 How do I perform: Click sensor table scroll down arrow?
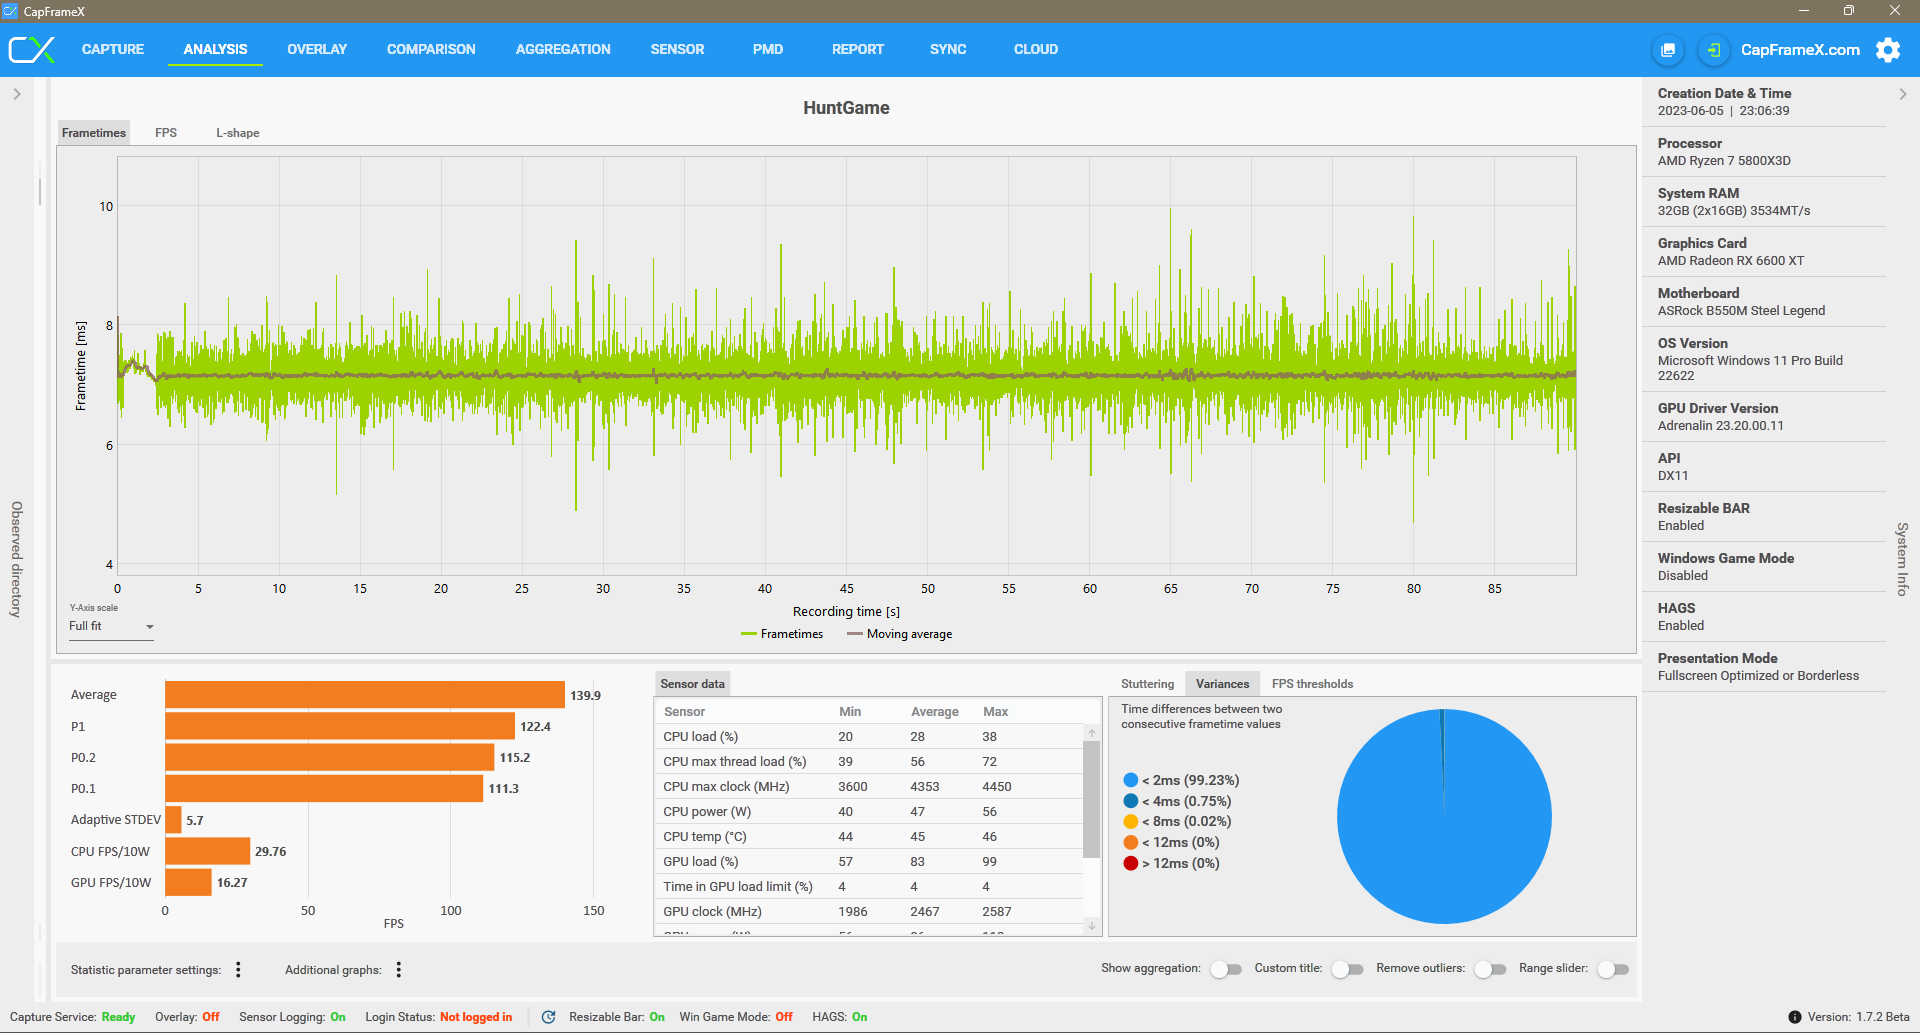click(x=1092, y=926)
